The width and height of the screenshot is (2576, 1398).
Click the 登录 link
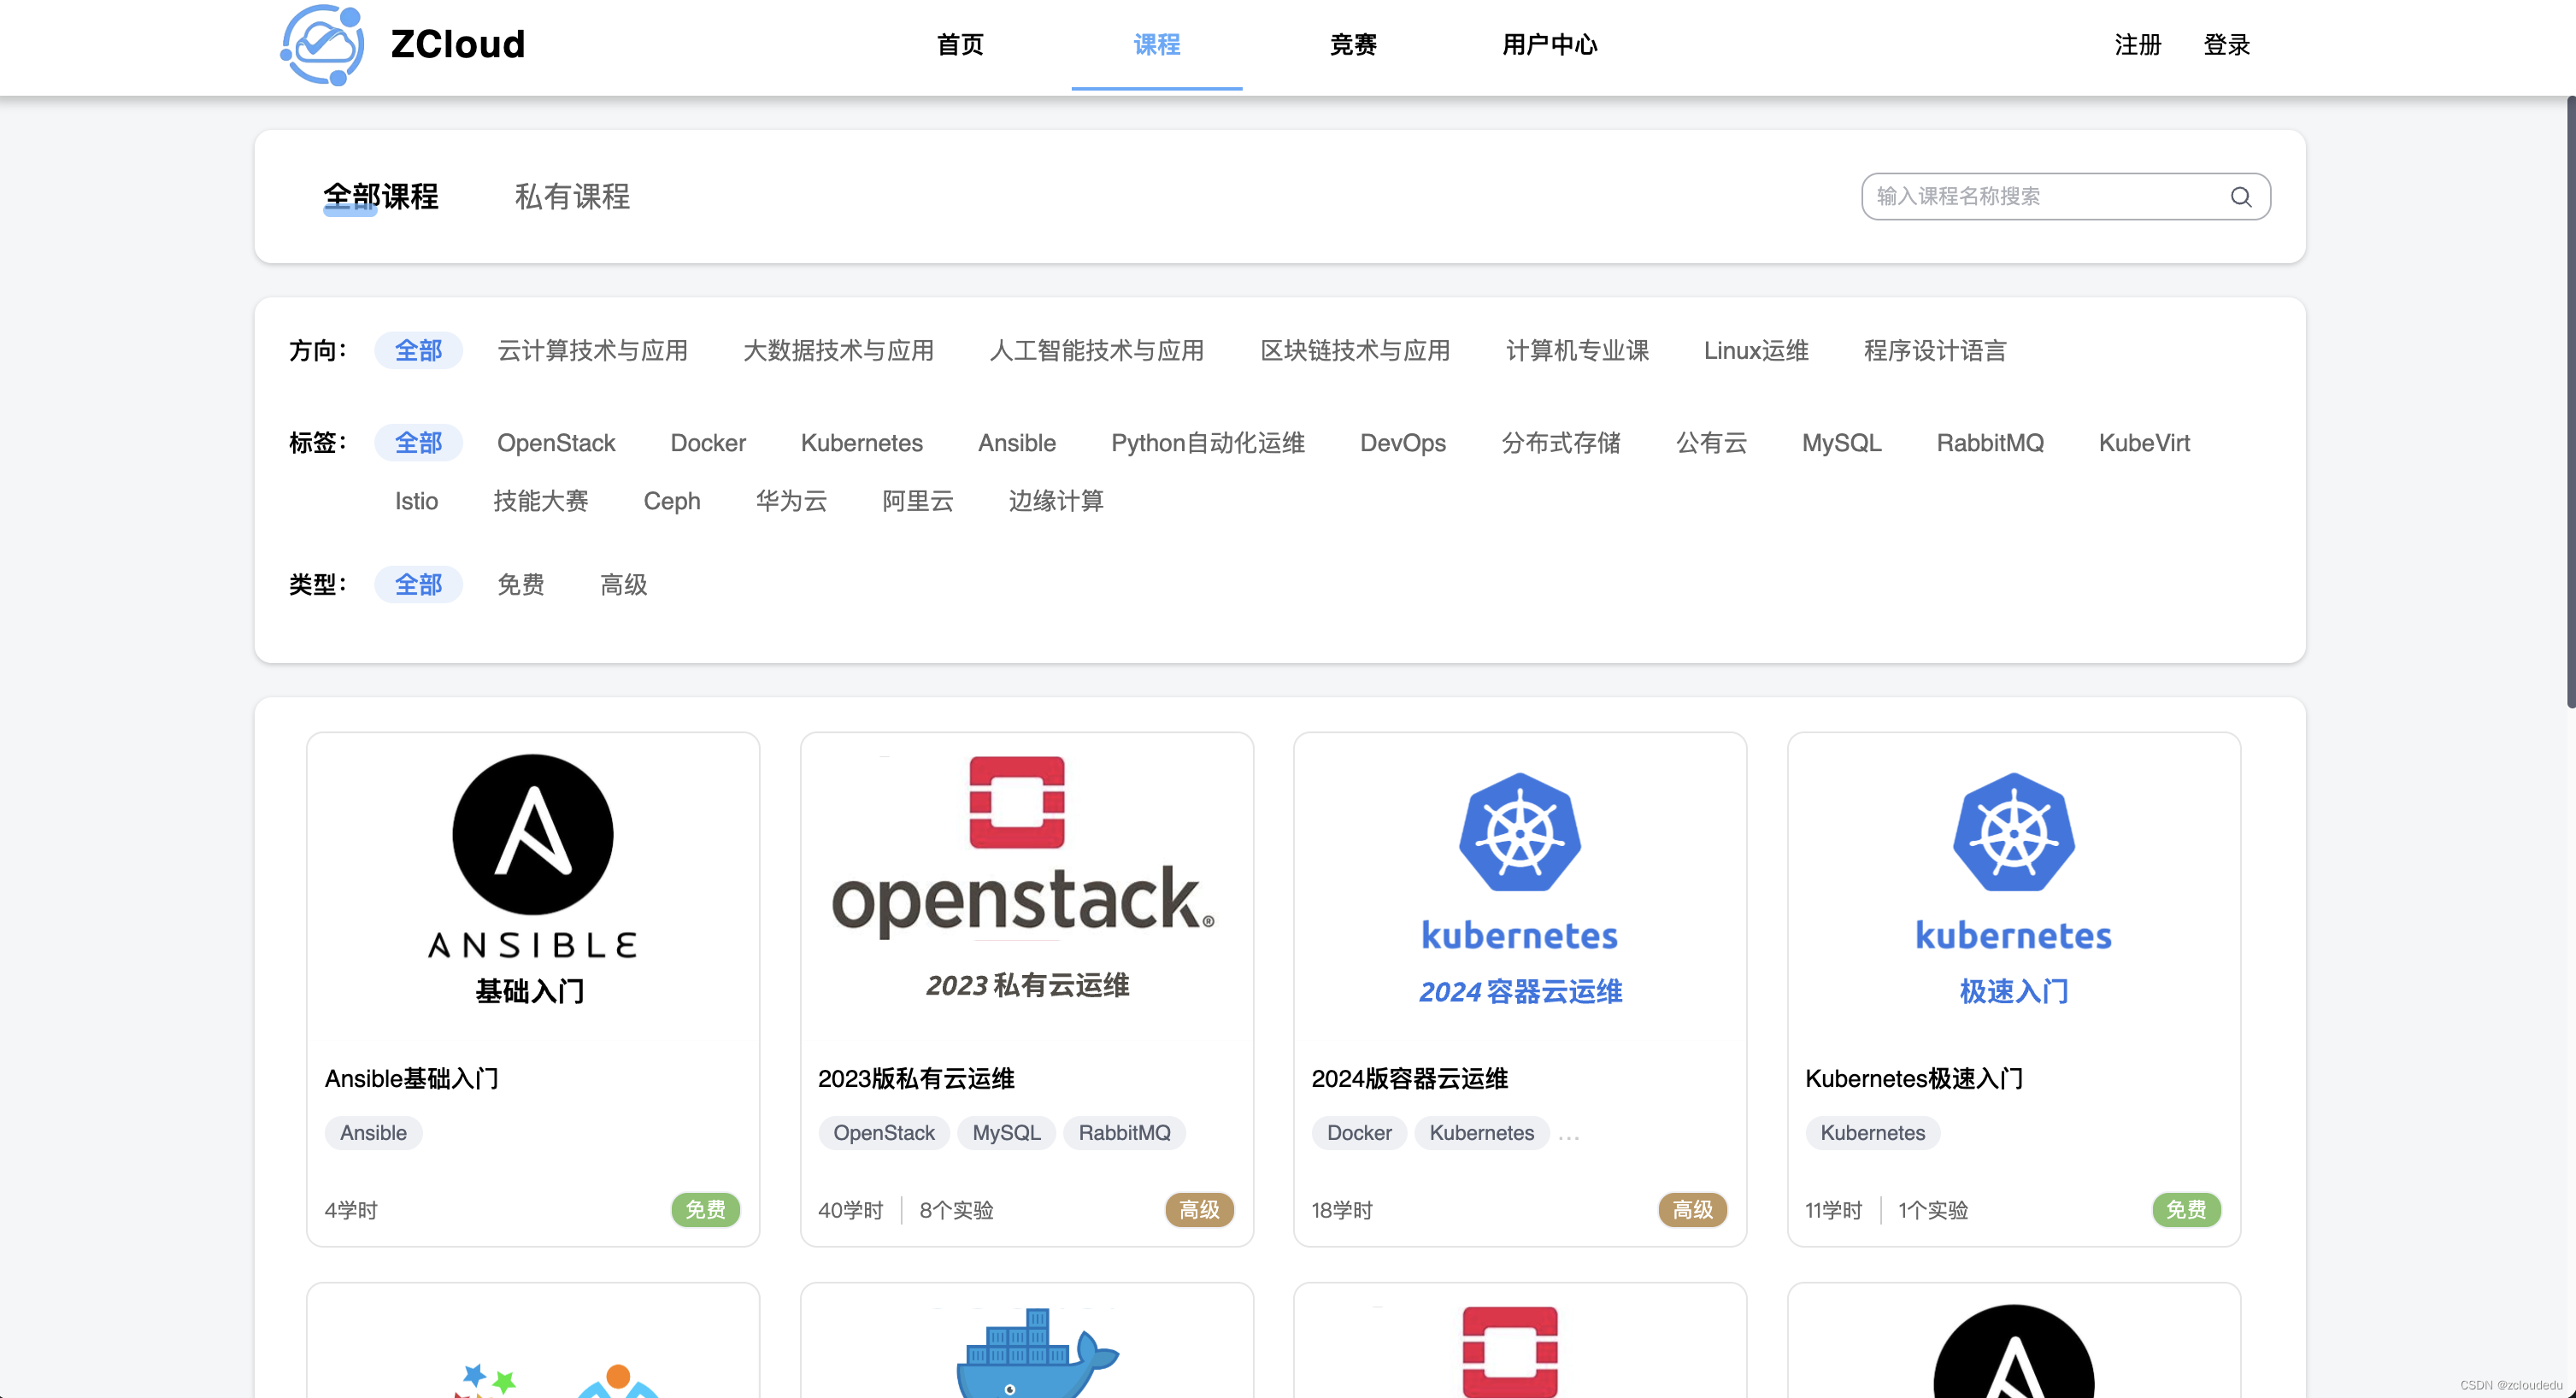(x=2226, y=44)
